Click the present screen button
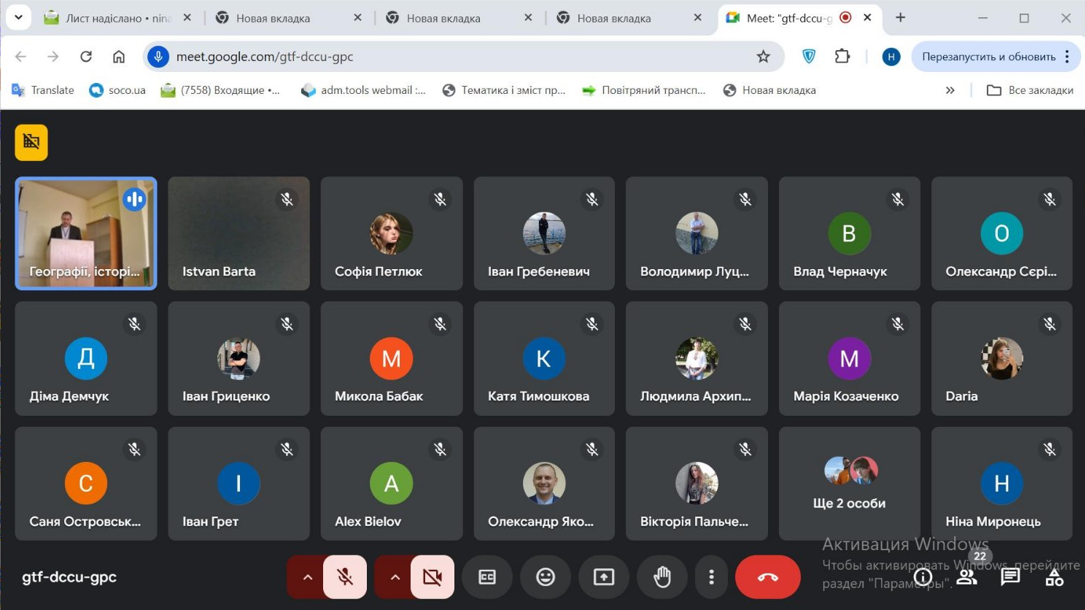 click(x=604, y=577)
